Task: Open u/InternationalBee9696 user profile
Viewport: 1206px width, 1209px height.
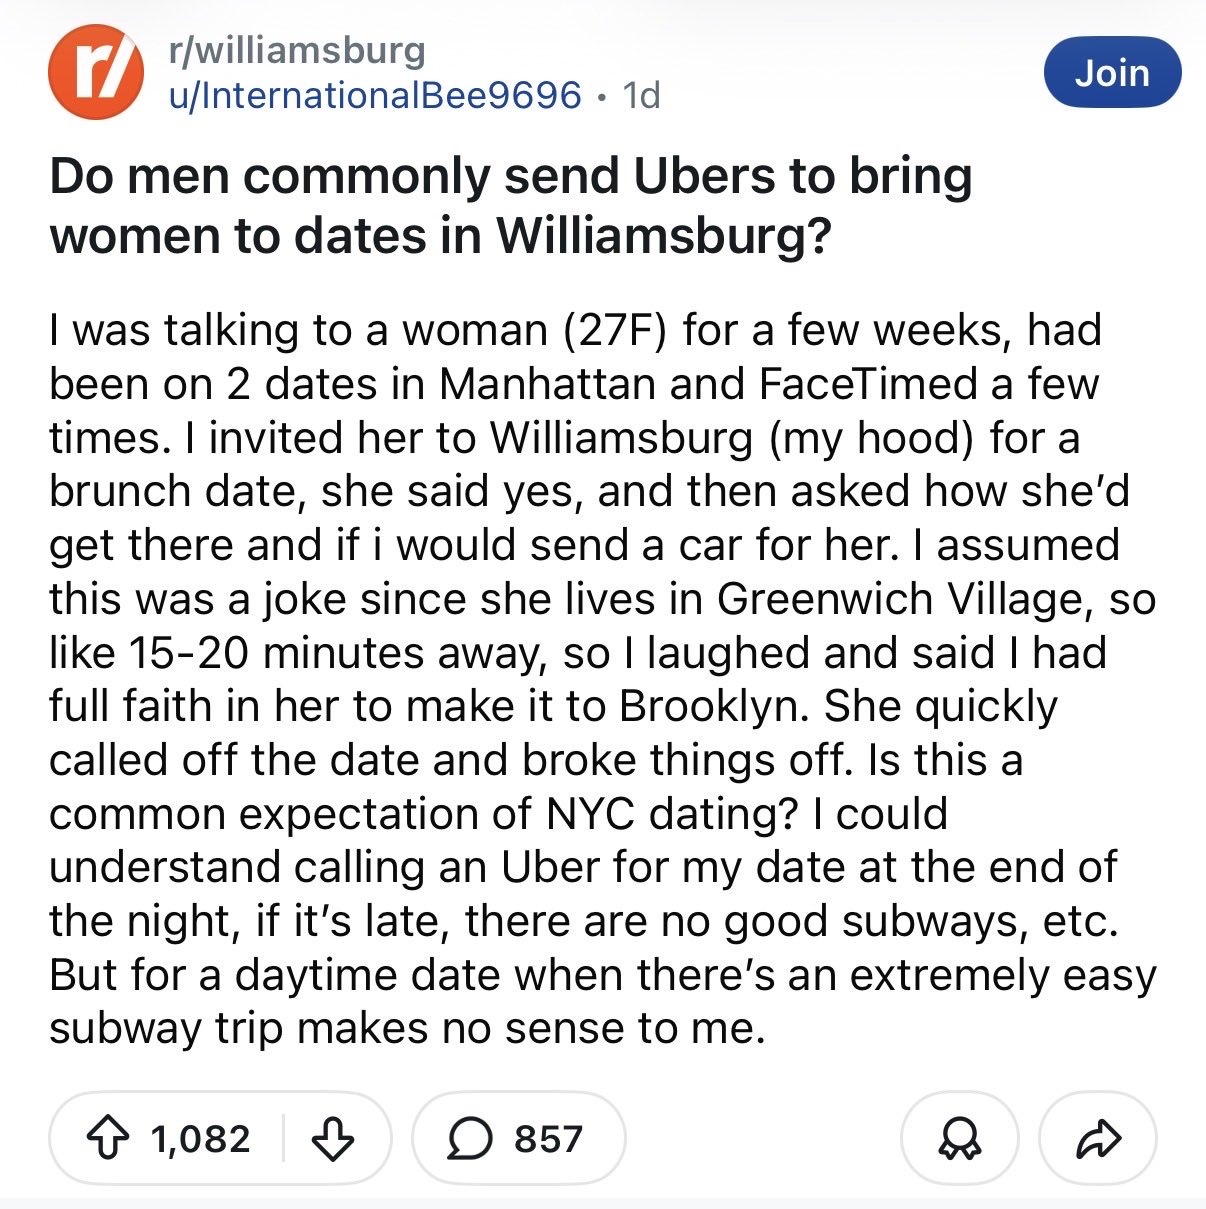Action: pos(376,95)
